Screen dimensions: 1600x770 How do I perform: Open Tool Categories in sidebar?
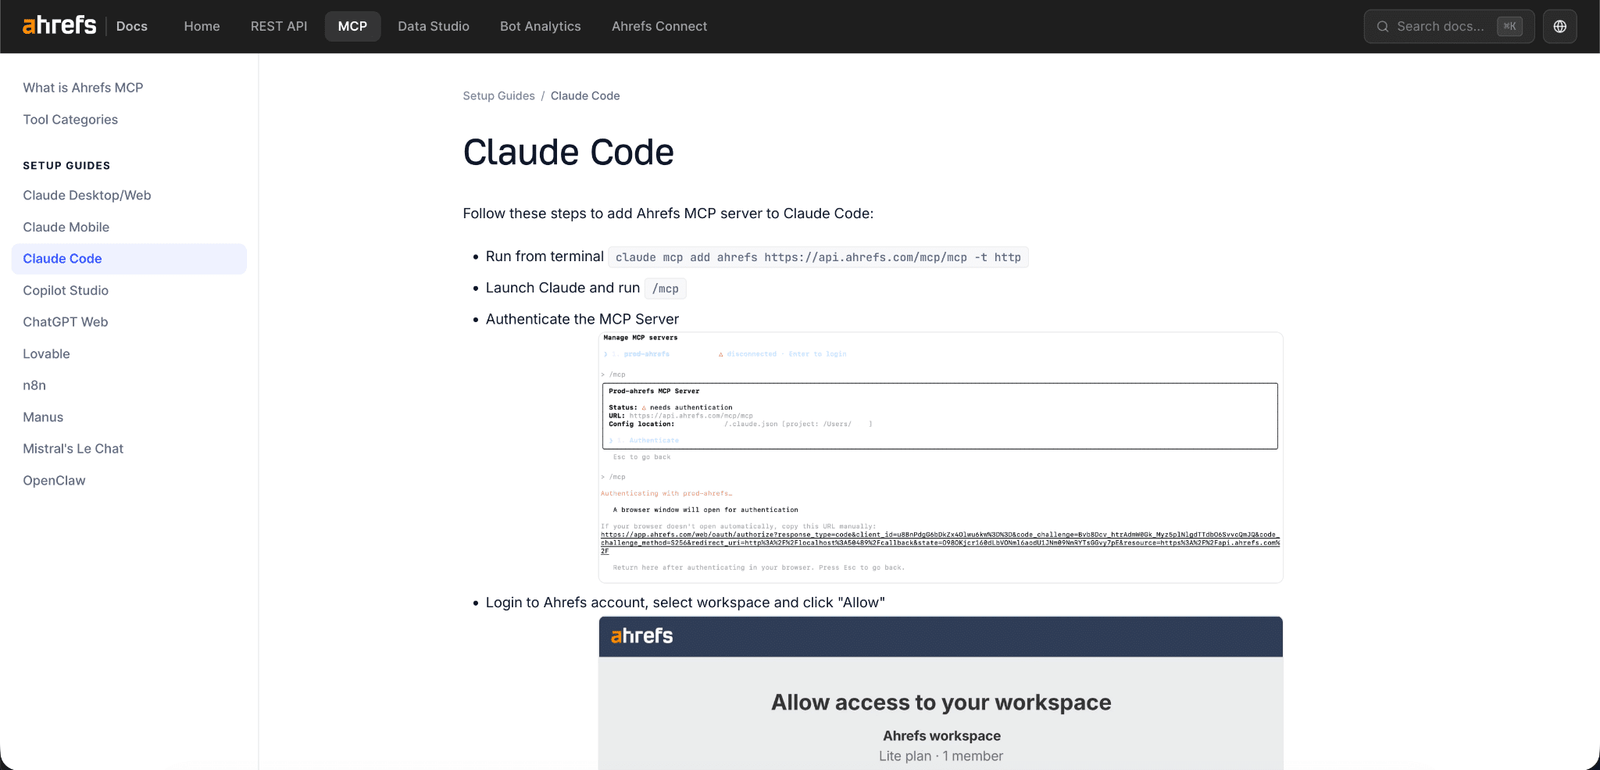tap(70, 120)
